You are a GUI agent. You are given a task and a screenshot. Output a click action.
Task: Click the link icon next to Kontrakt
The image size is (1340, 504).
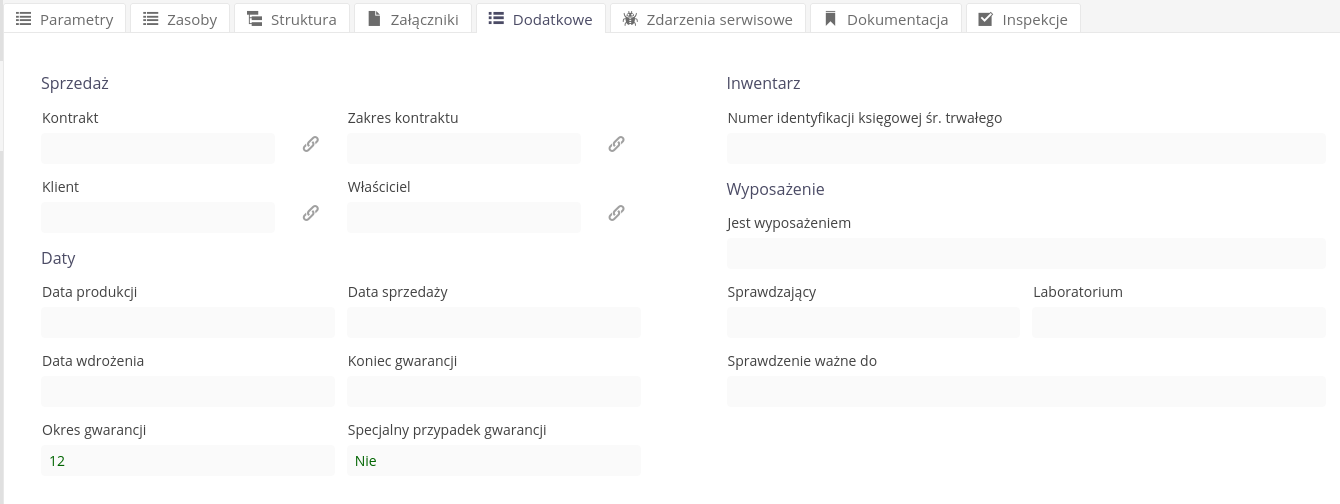[311, 144]
